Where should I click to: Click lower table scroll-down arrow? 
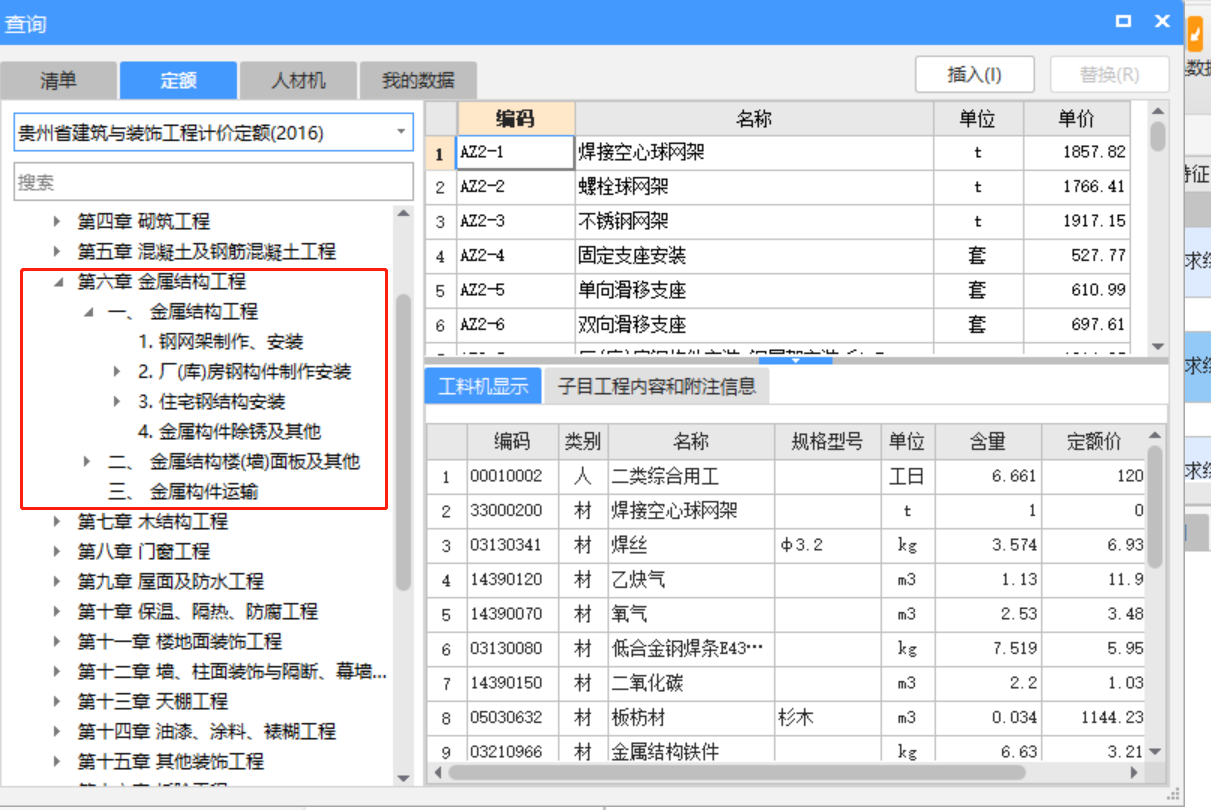[x=1156, y=751]
